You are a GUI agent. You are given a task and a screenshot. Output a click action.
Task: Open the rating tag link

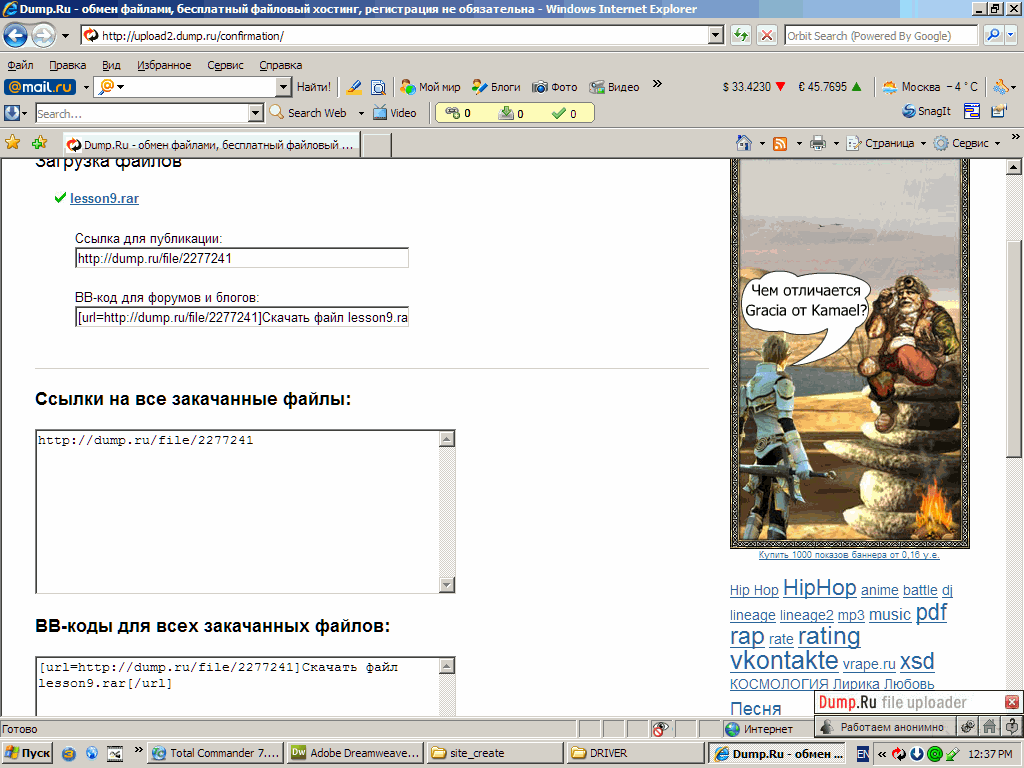829,636
